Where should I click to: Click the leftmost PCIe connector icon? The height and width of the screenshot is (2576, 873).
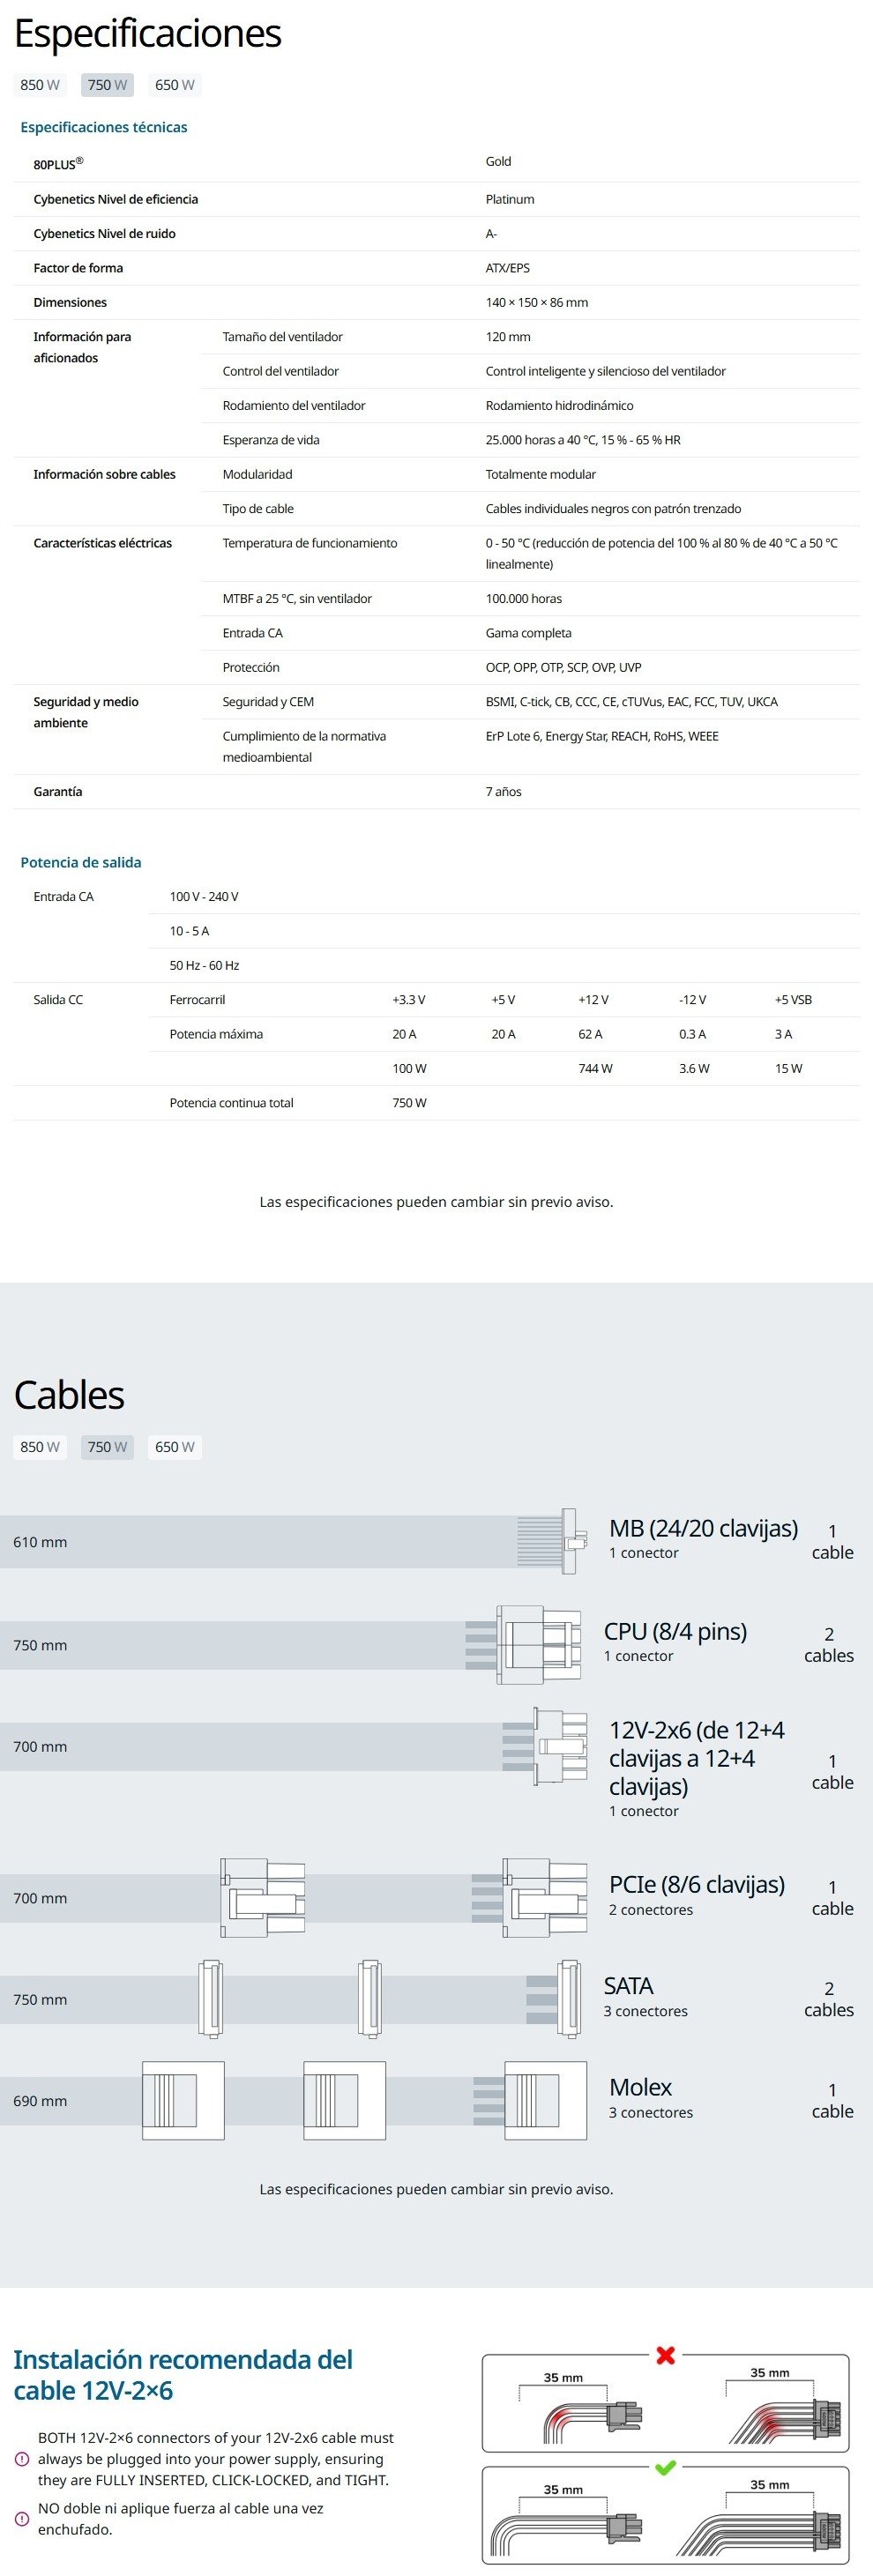click(x=262, y=1897)
